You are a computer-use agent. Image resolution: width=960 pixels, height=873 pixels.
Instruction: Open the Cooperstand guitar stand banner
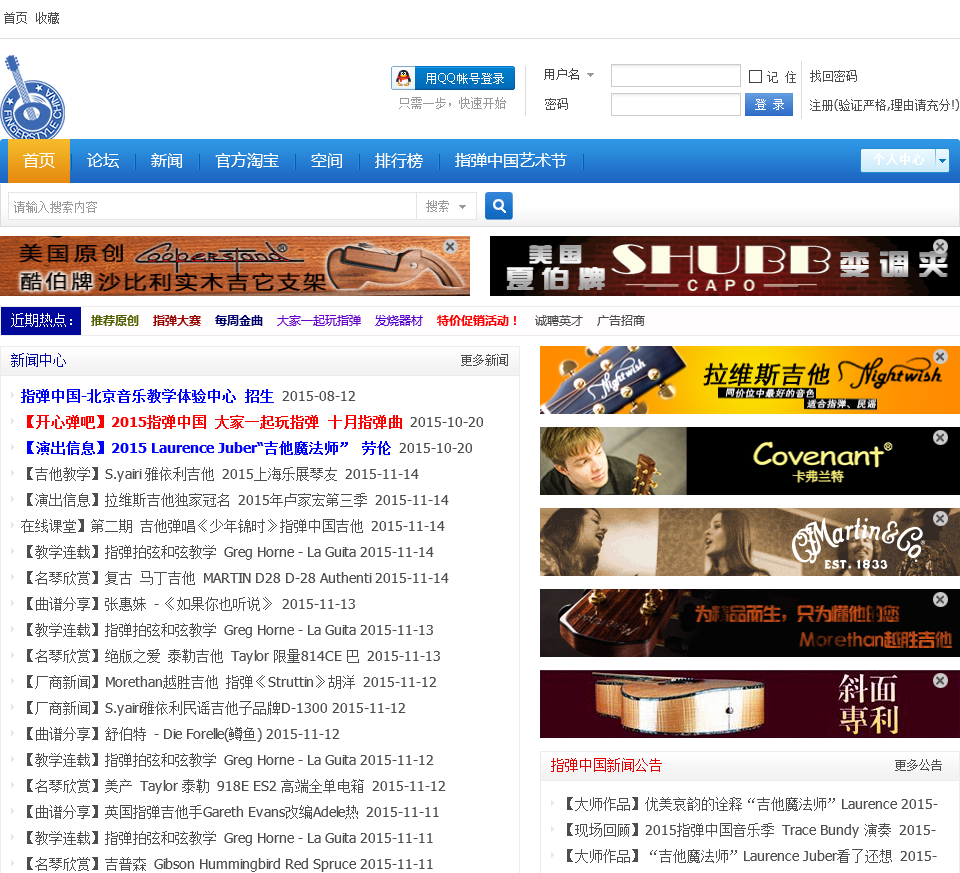[x=234, y=266]
